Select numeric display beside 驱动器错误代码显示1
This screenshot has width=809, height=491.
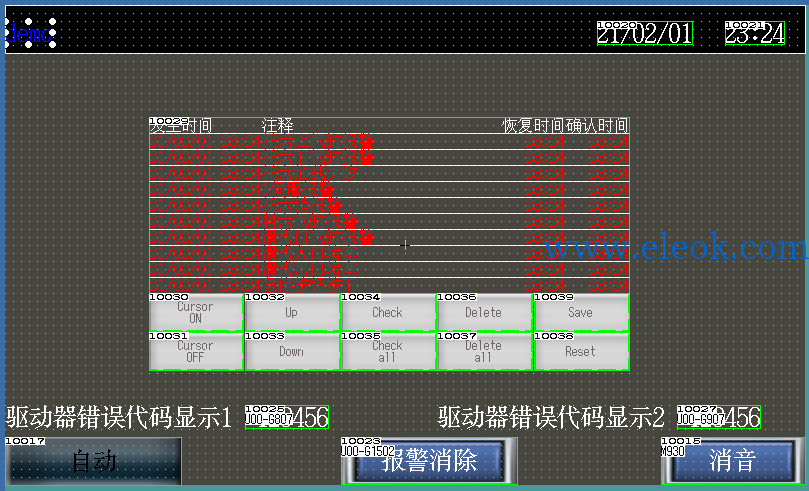point(287,417)
